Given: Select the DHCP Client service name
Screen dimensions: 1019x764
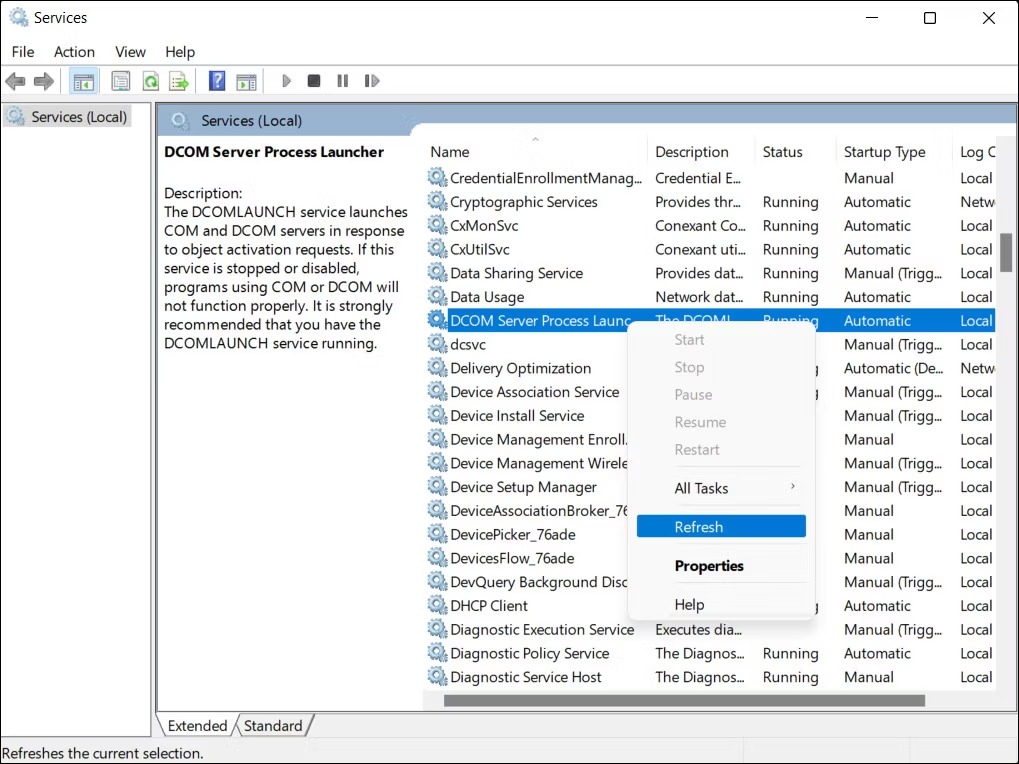Looking at the screenshot, I should tap(489, 605).
